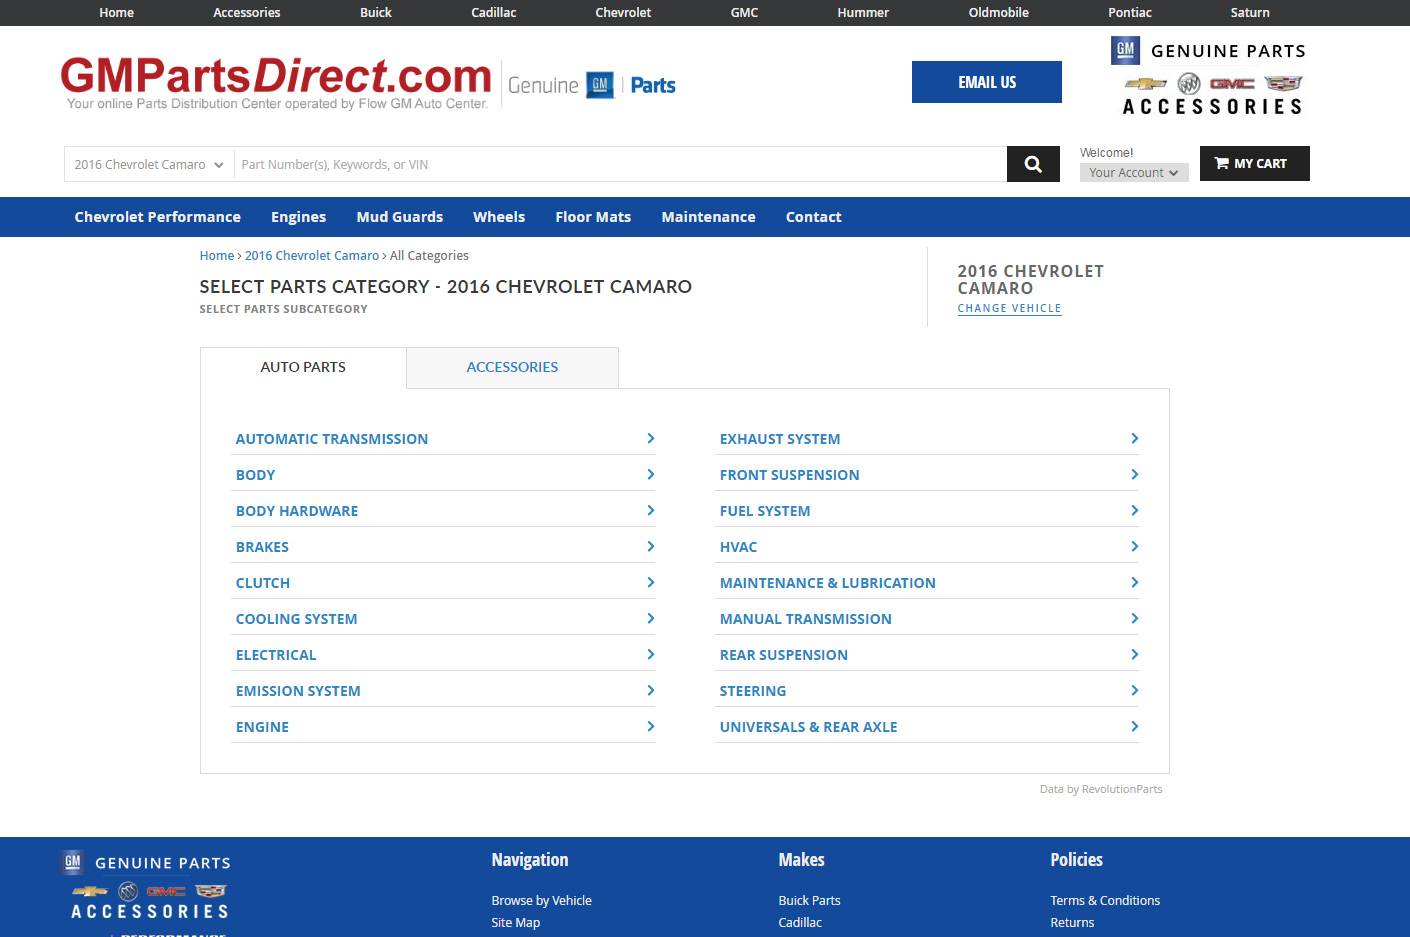Open Maintenance menu item
This screenshot has height=937, width=1410.
708,217
